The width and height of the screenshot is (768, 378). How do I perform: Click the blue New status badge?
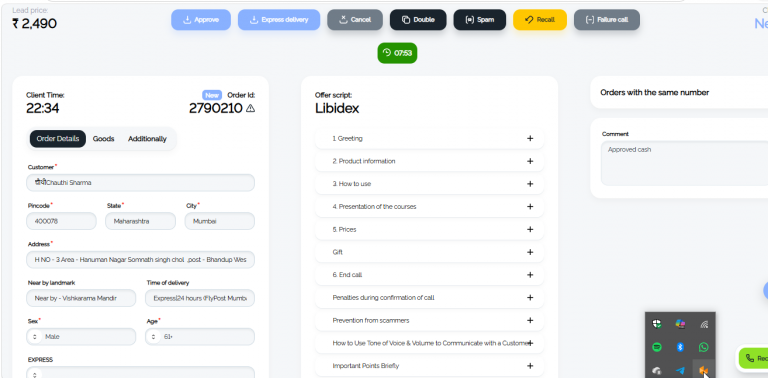pyautogui.click(x=212, y=95)
